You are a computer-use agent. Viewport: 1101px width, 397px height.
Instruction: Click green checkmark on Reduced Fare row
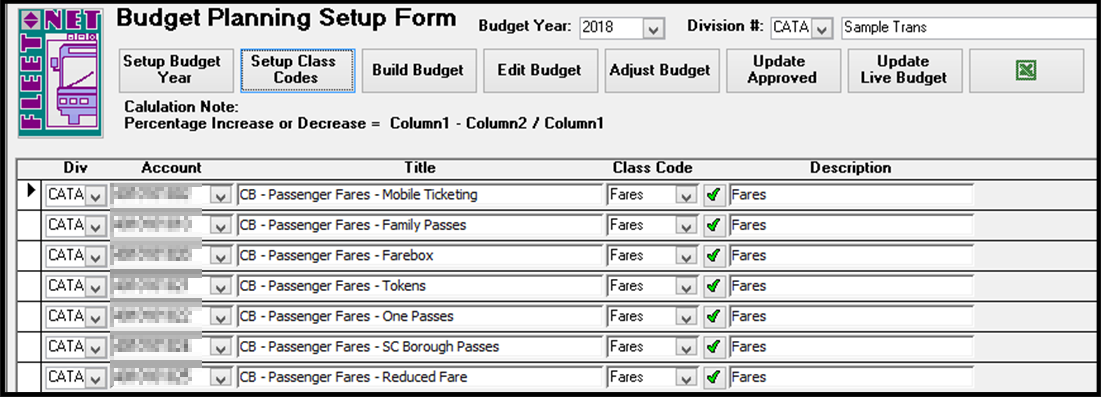point(714,377)
